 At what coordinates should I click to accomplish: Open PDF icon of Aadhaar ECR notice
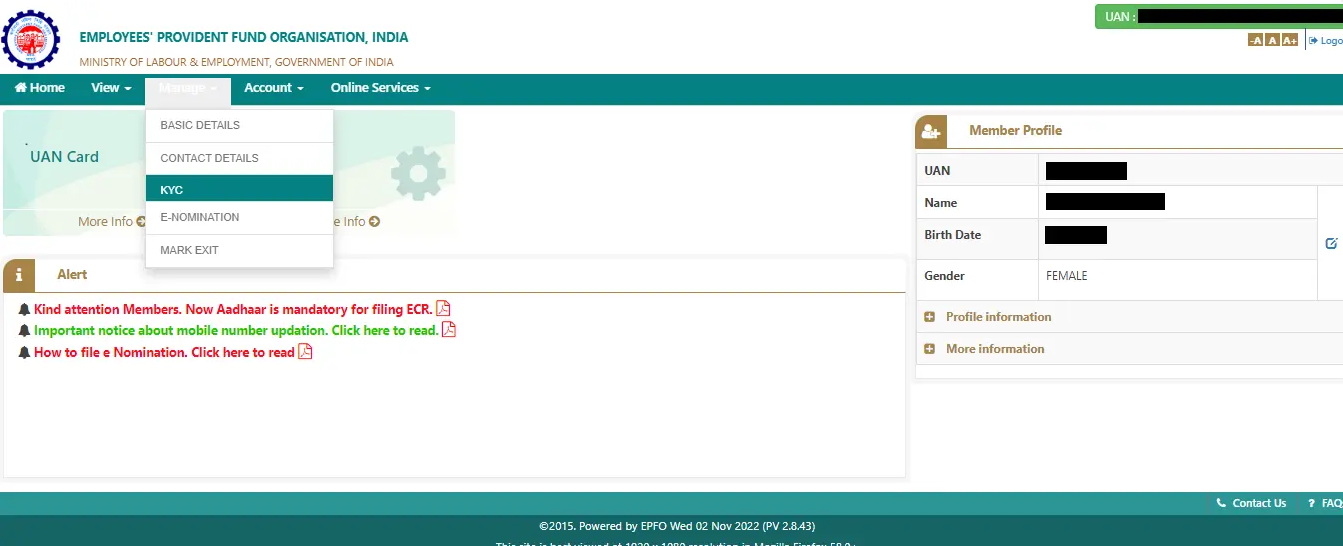443,308
